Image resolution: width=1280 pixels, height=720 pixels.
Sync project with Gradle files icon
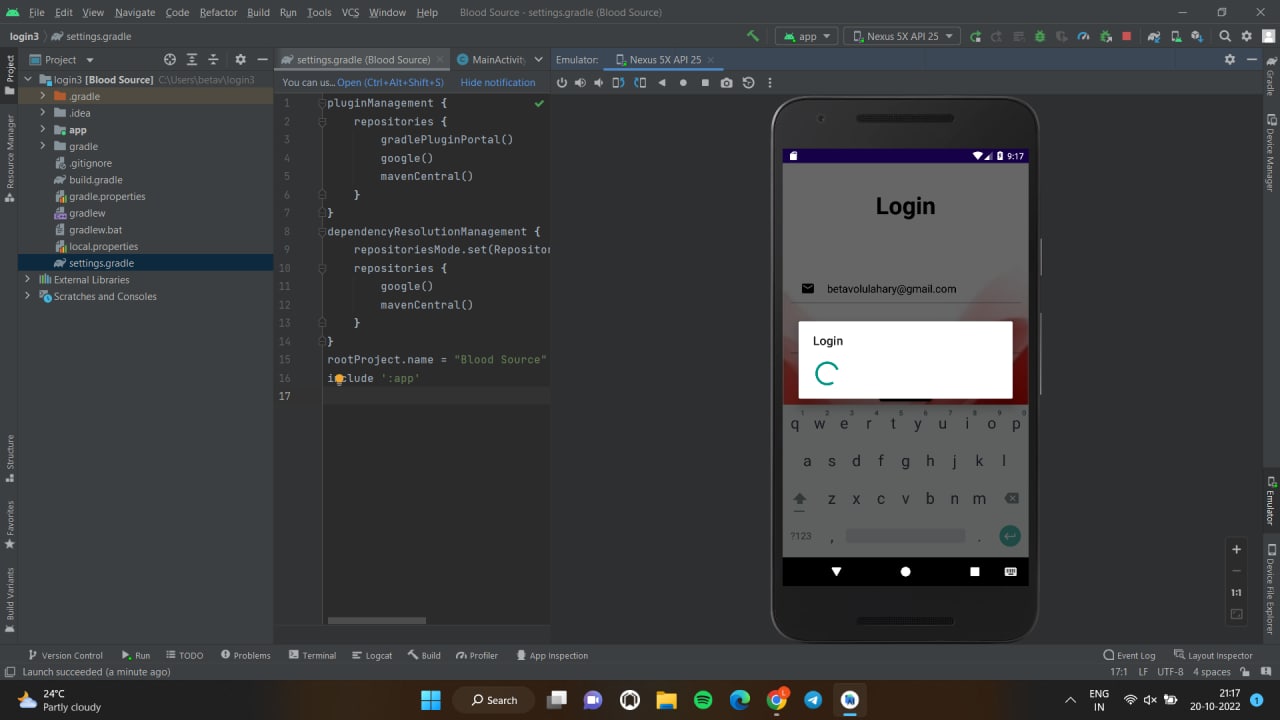(x=1154, y=36)
